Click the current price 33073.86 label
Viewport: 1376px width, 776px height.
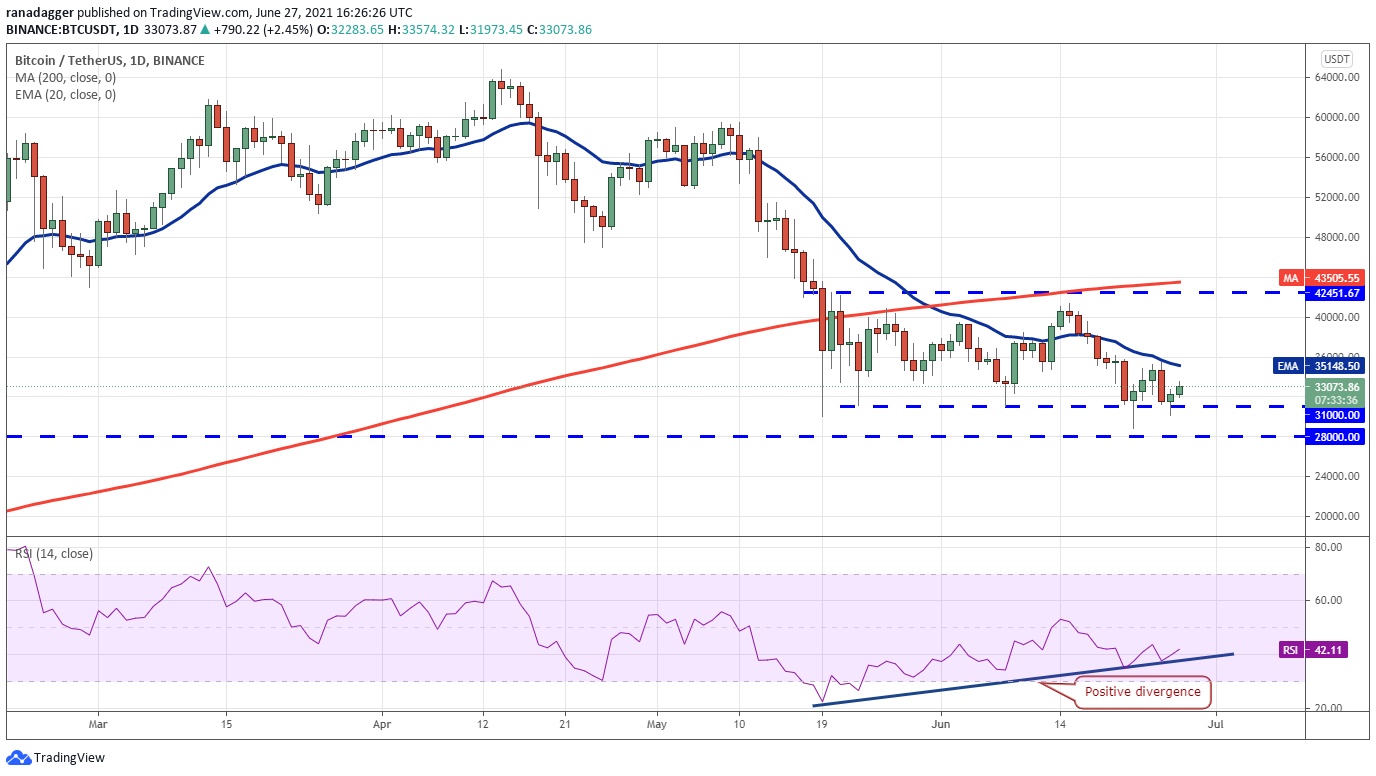coord(1335,386)
